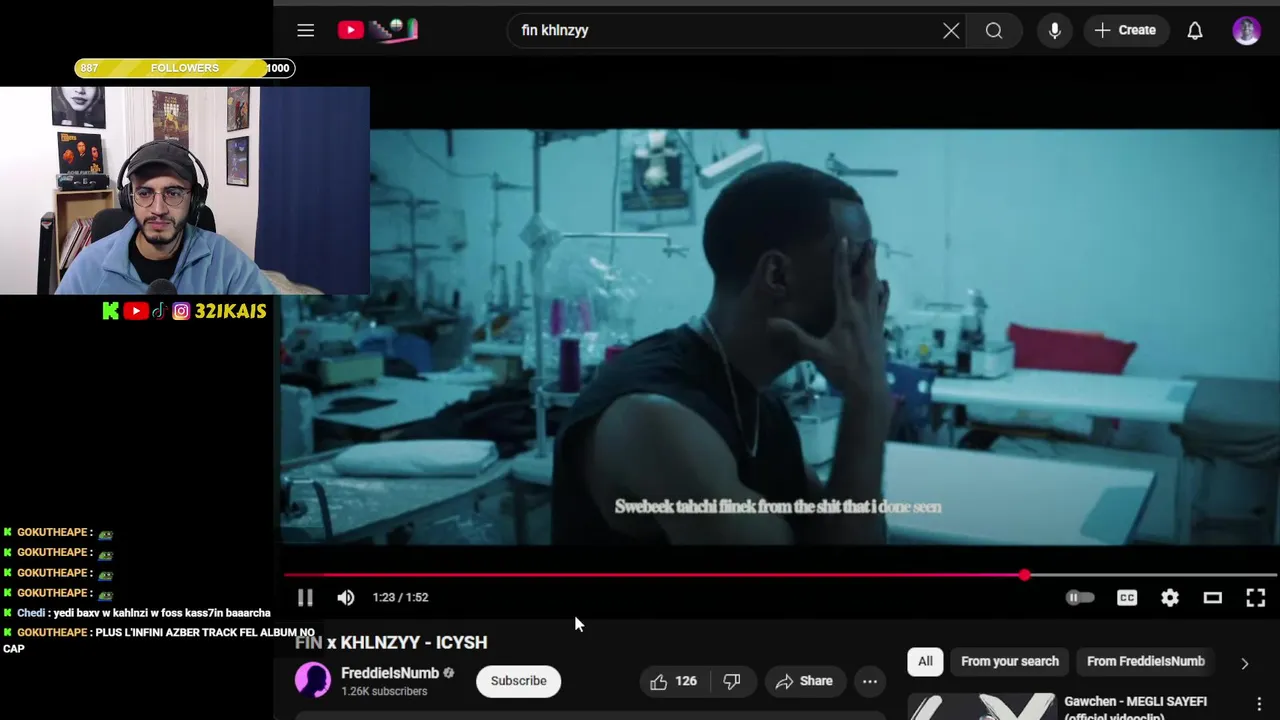Viewport: 1280px width, 720px height.
Task: Open the notifications bell
Action: tap(1195, 30)
